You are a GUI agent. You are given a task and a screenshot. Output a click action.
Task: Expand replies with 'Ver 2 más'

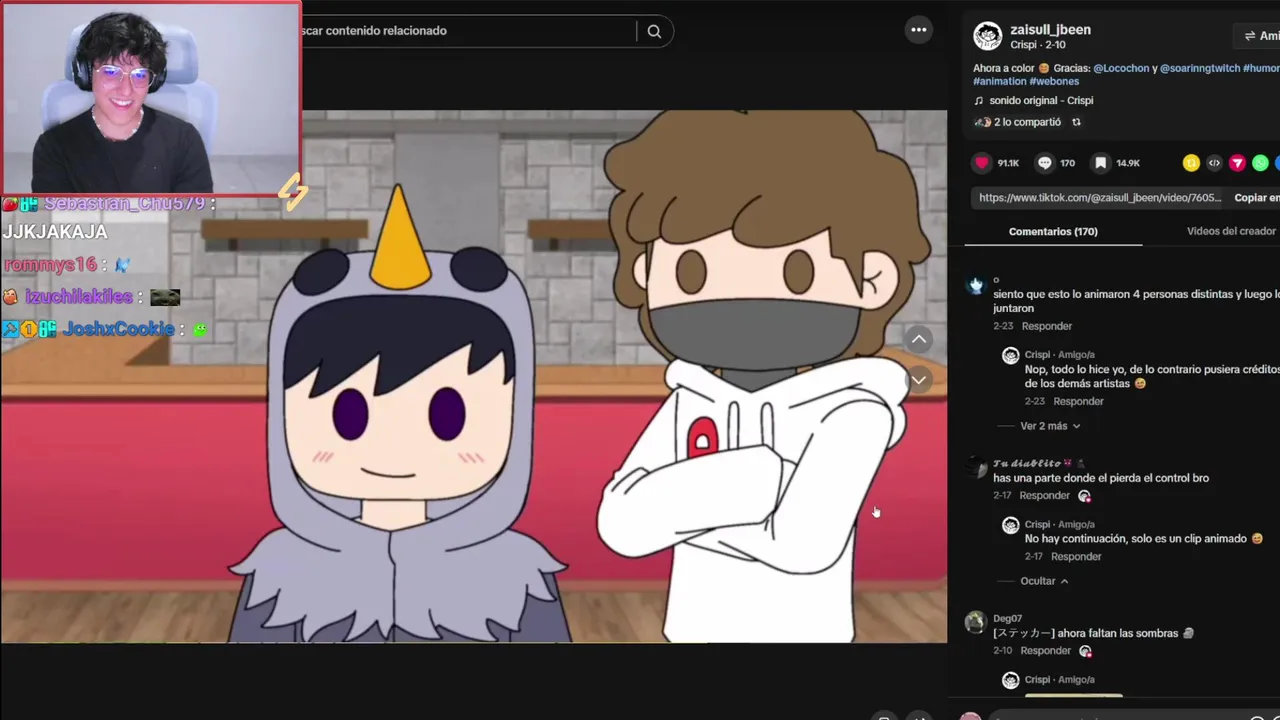click(x=1049, y=426)
